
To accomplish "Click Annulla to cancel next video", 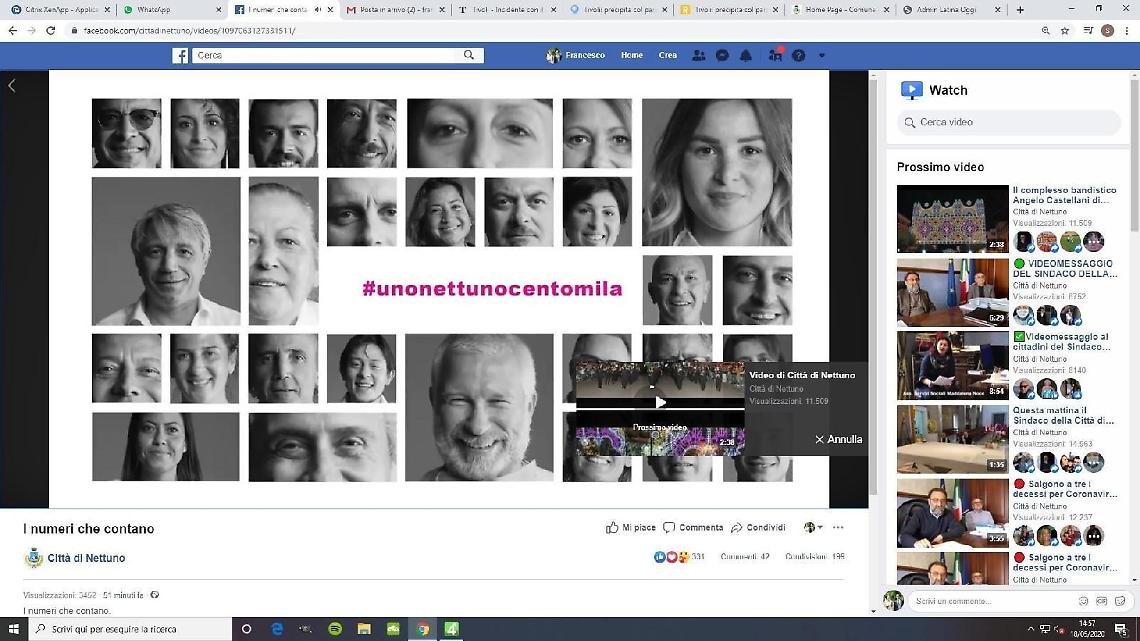I will [838, 439].
